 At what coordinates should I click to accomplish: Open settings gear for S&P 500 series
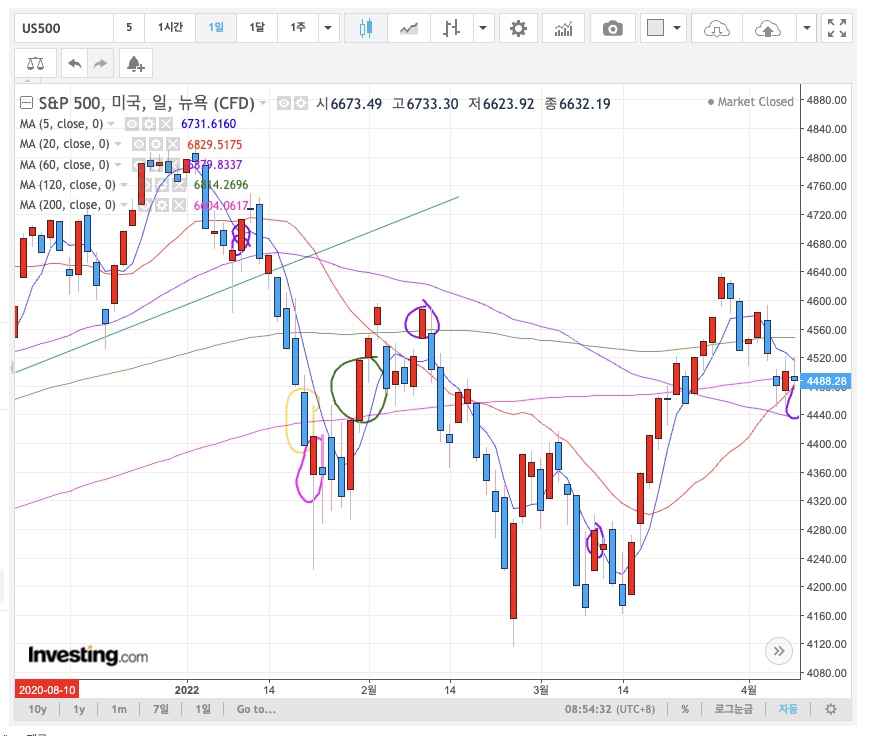301,103
